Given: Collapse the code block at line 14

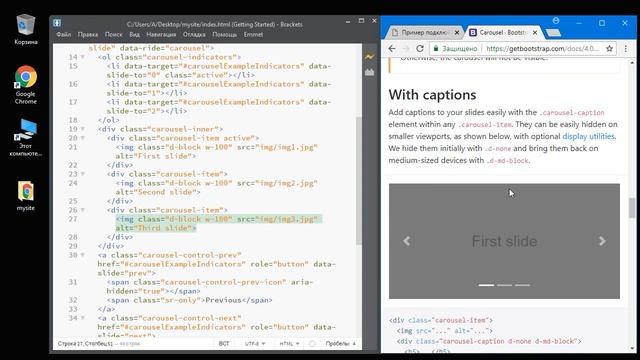Looking at the screenshot, I should tap(83, 57).
